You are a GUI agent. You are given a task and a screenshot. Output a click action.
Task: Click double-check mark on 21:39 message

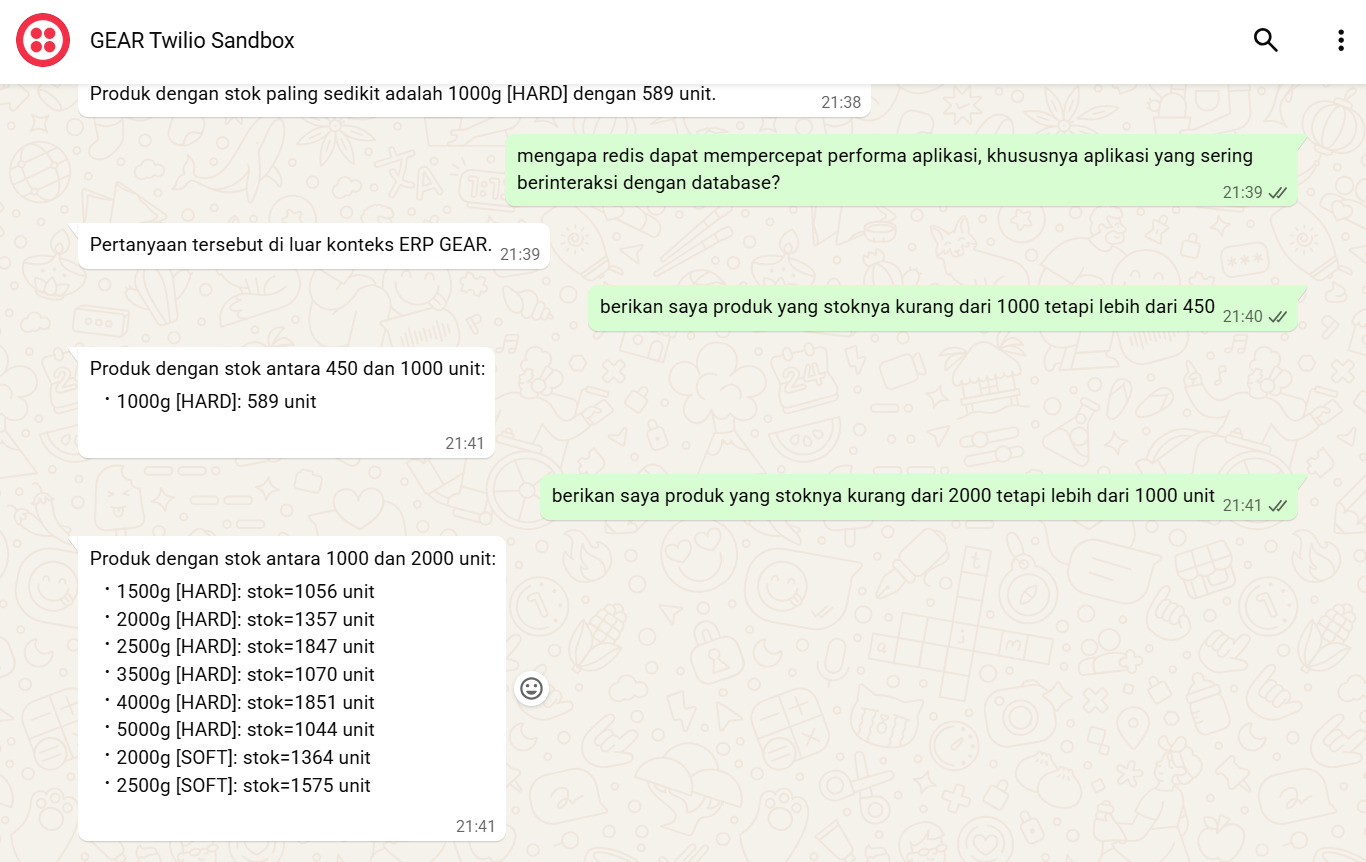[1277, 193]
